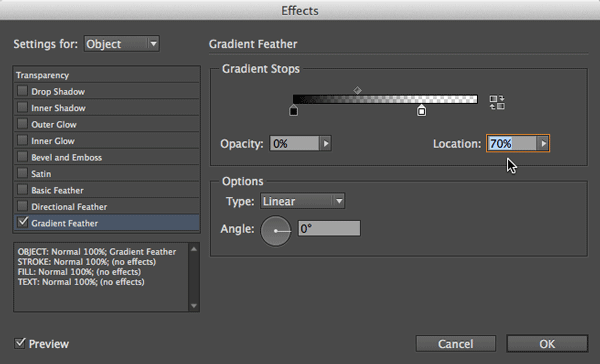
Task: Click the Angle dial control
Action: (x=276, y=231)
